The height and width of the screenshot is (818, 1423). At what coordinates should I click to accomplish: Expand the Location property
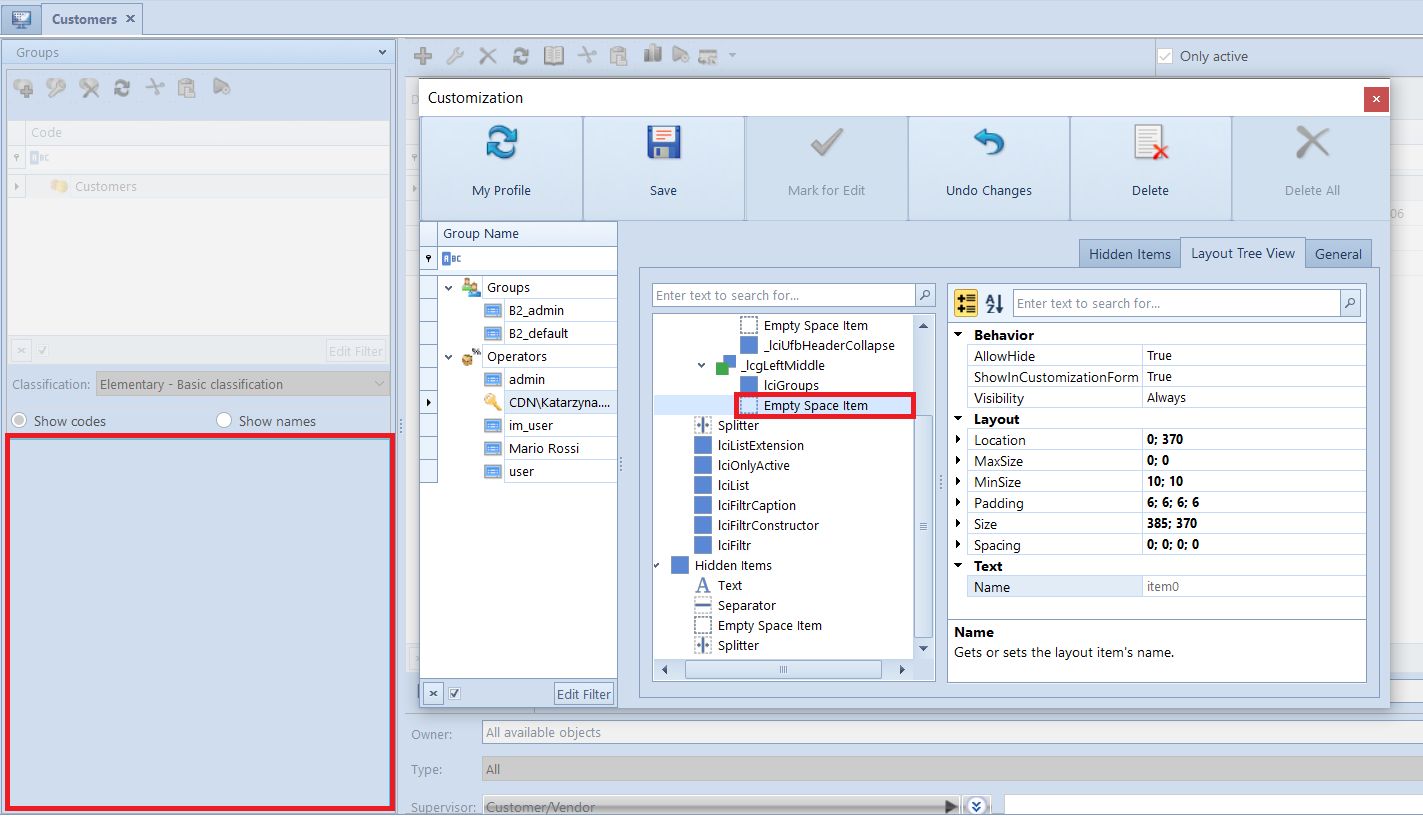958,440
